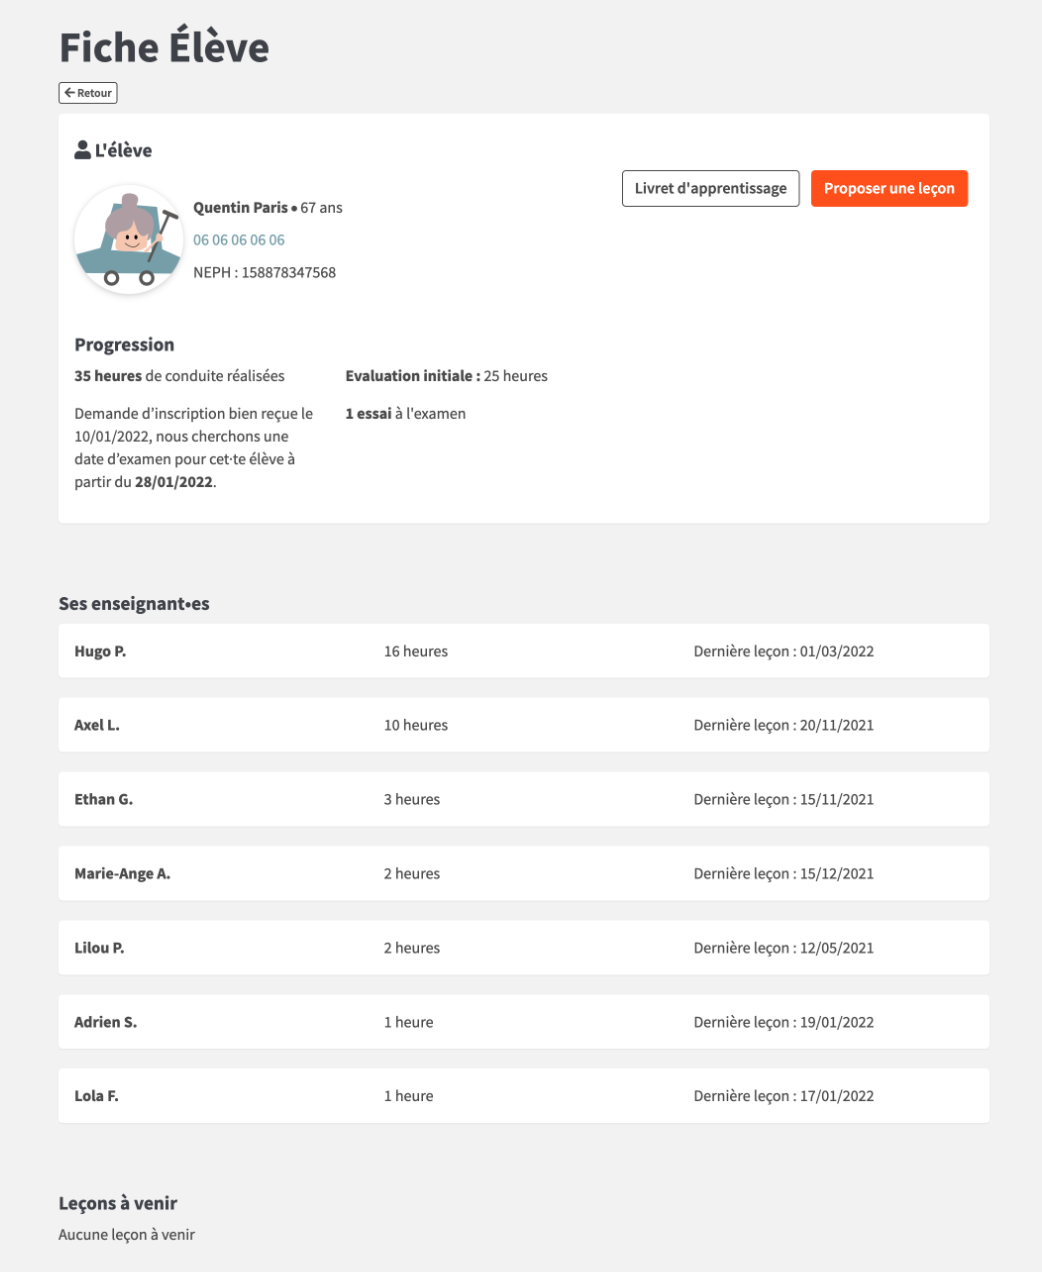Click the Progression section heading
The width and height of the screenshot is (1042, 1272).
[x=124, y=345]
